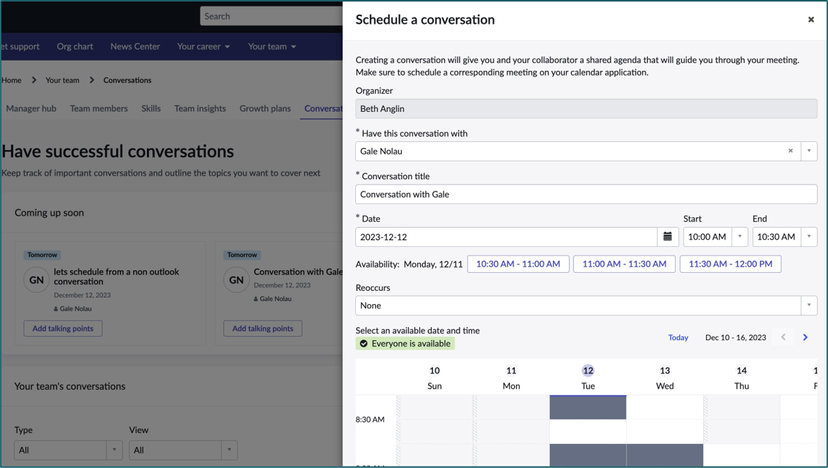Clear the Gale Nolau selection

791,151
